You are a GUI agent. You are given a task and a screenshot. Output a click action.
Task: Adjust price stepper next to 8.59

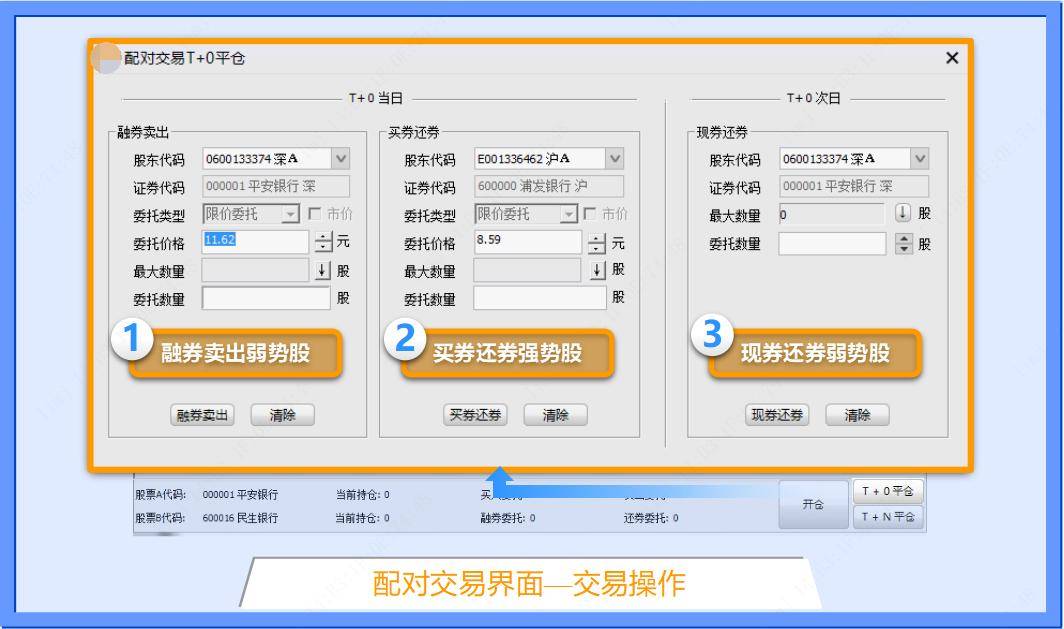click(596, 243)
